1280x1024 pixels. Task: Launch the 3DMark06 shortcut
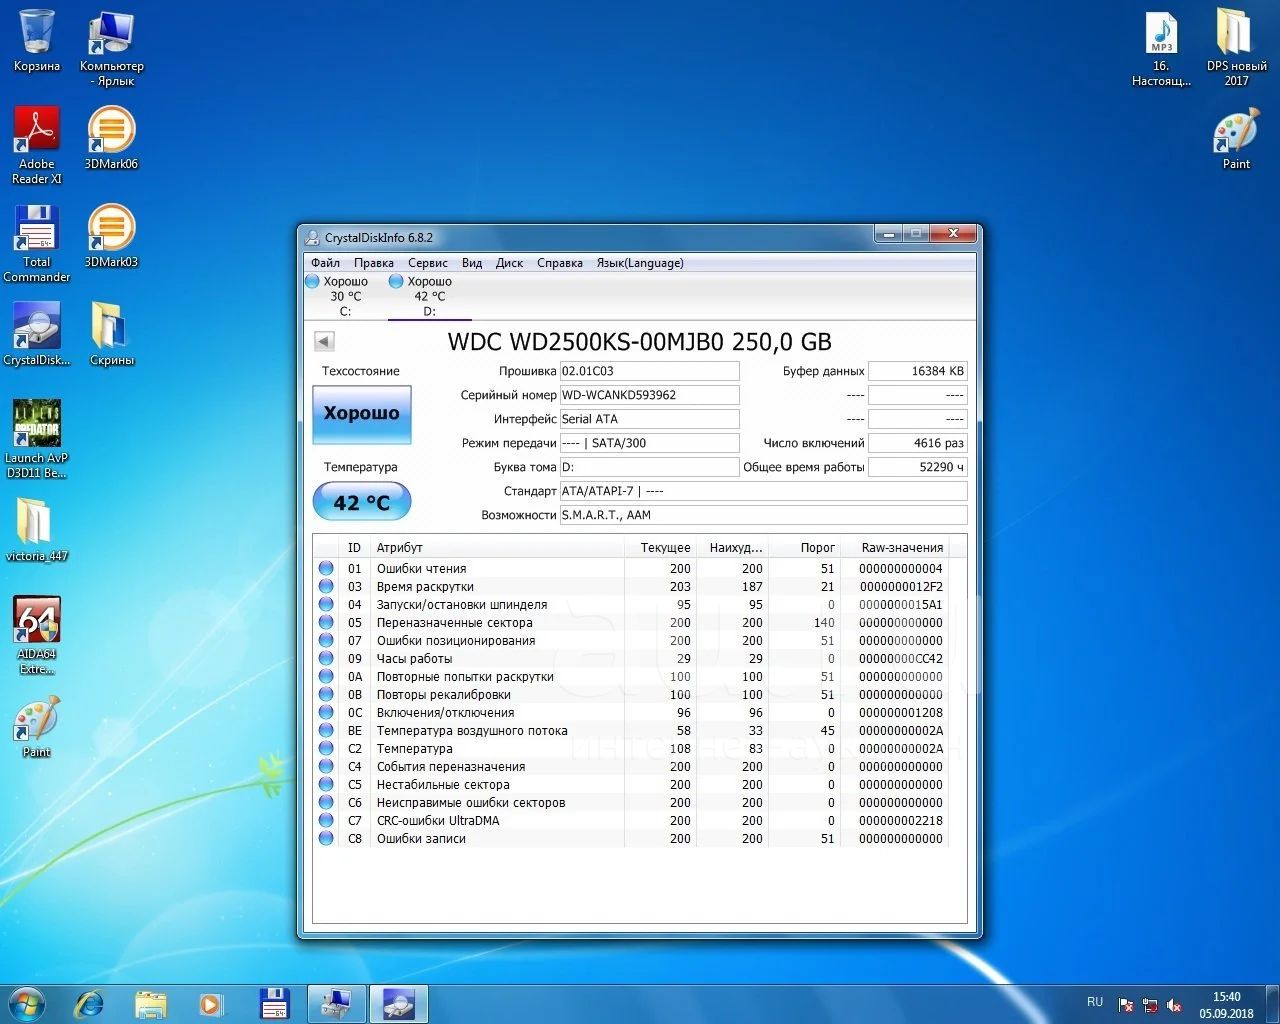point(111,138)
